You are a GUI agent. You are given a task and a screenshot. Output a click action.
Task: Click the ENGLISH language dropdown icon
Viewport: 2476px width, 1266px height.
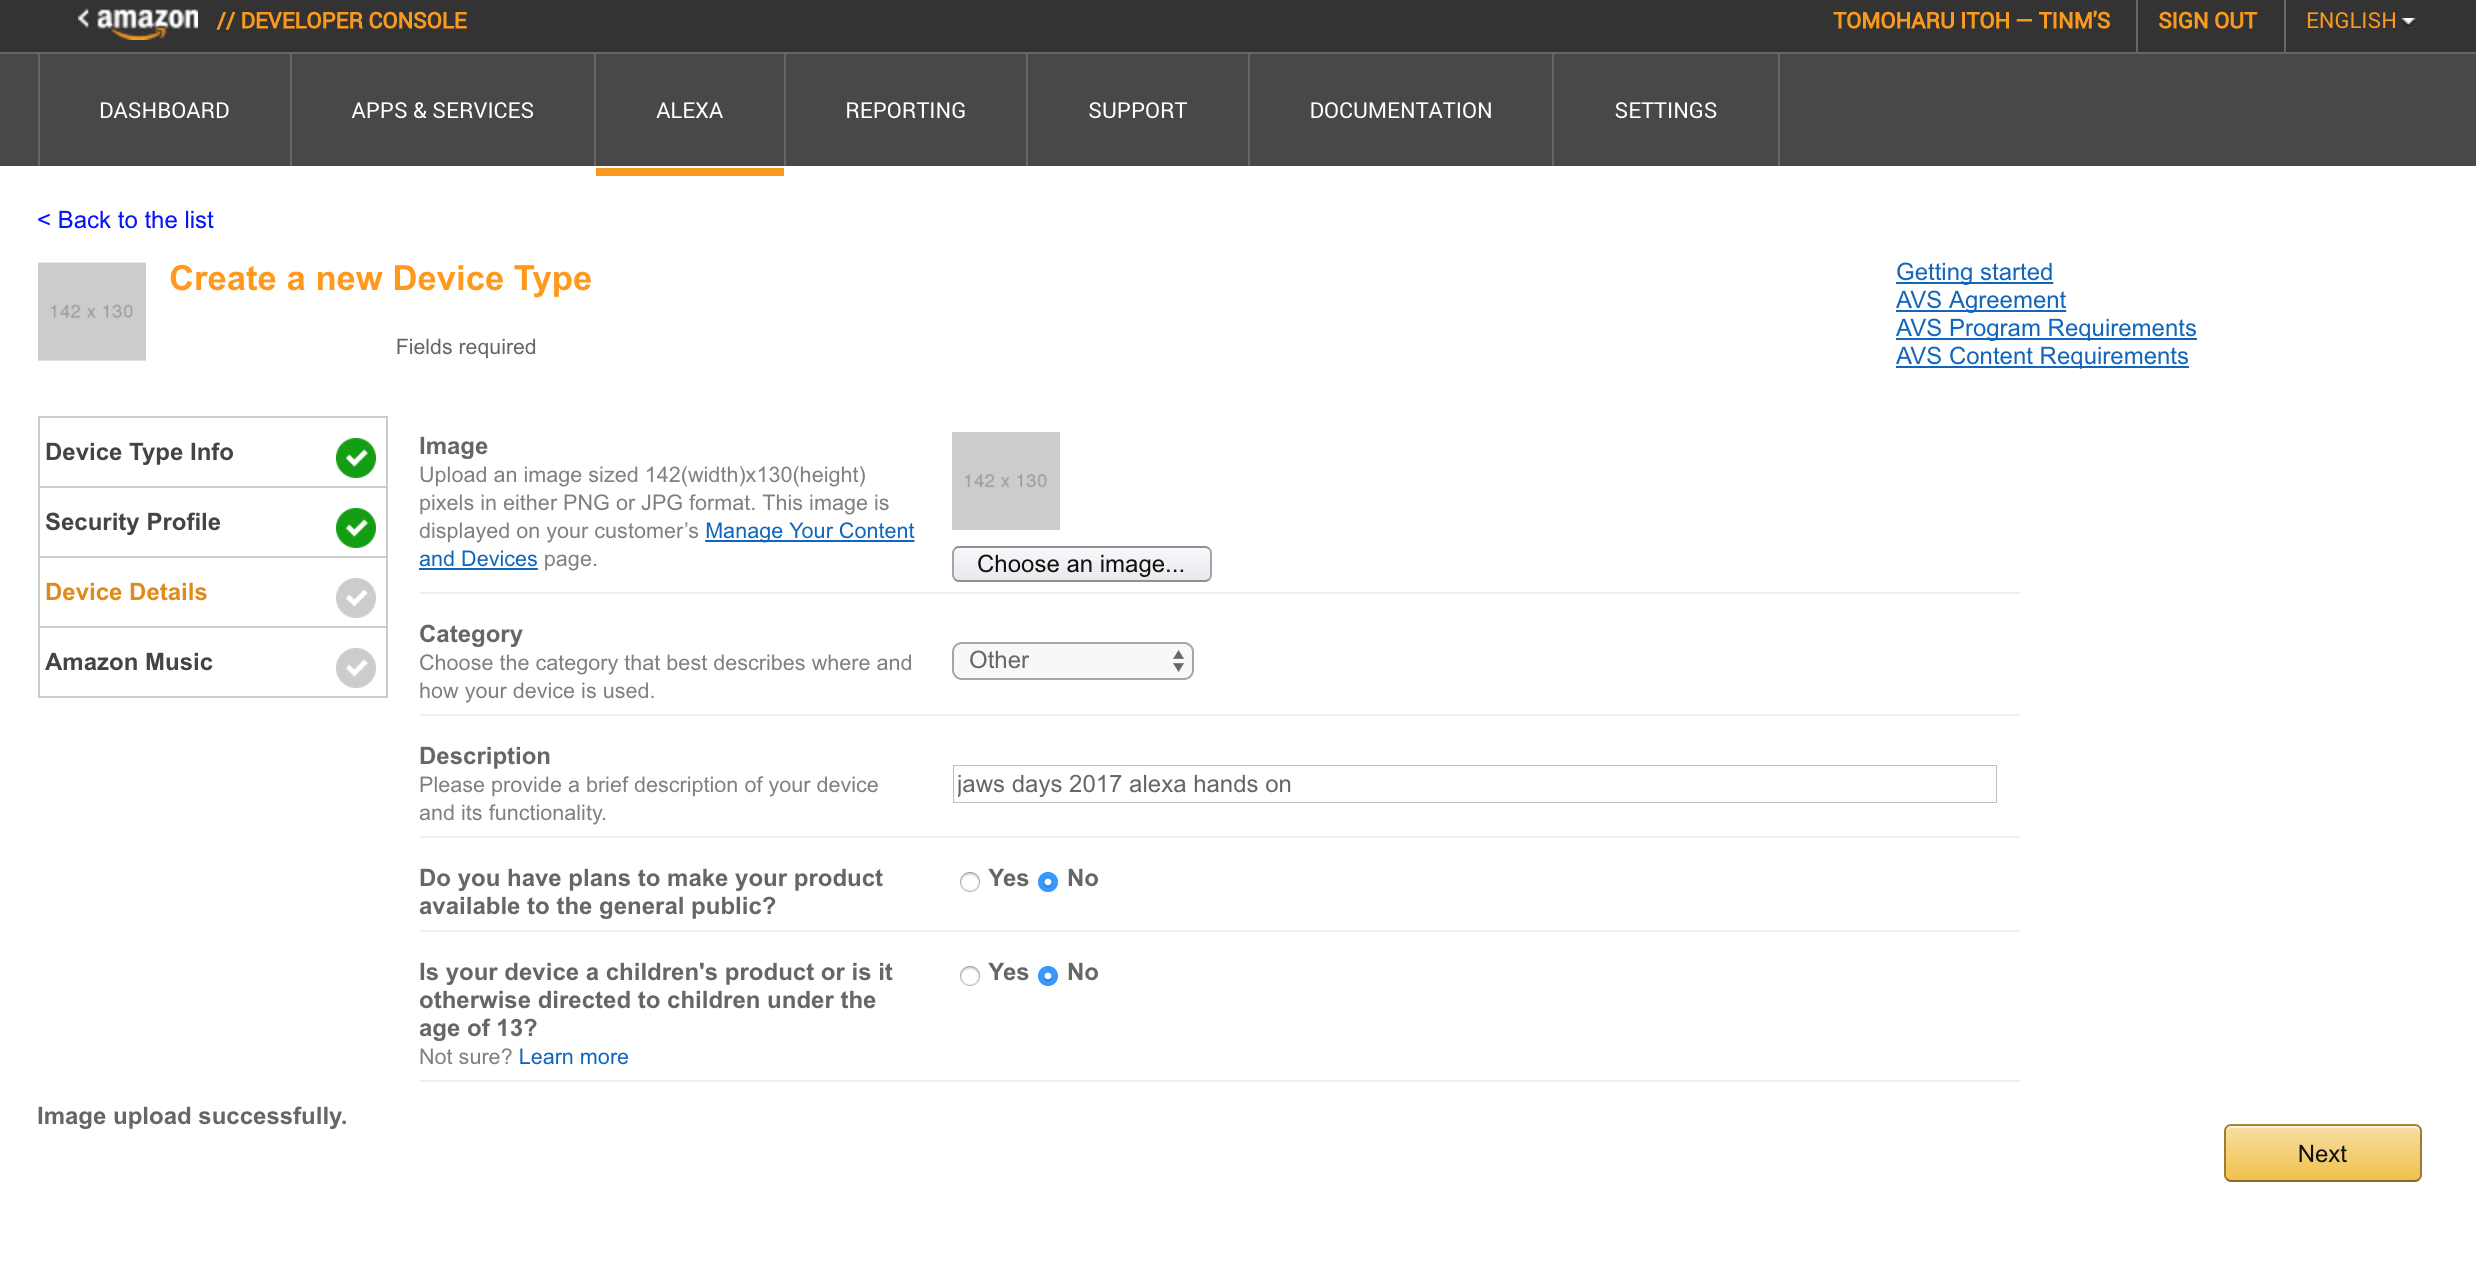click(2415, 21)
